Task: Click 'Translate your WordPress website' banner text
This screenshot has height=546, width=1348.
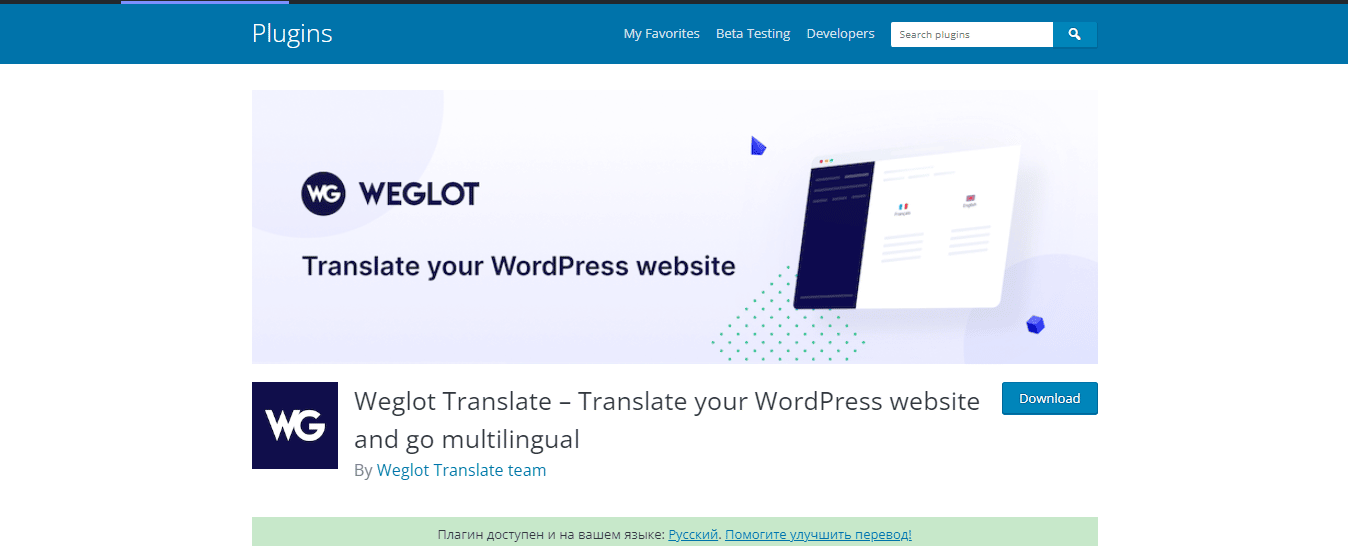Action: 519,267
